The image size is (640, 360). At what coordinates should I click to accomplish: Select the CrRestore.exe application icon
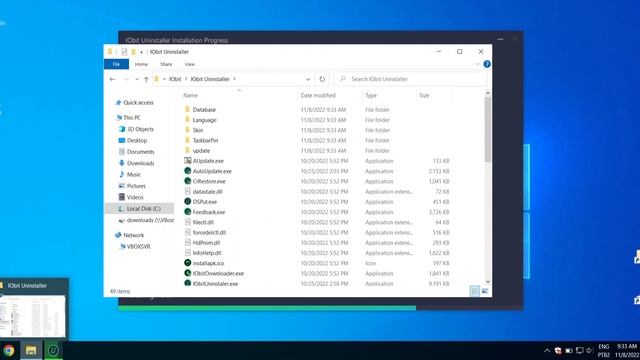(187, 181)
